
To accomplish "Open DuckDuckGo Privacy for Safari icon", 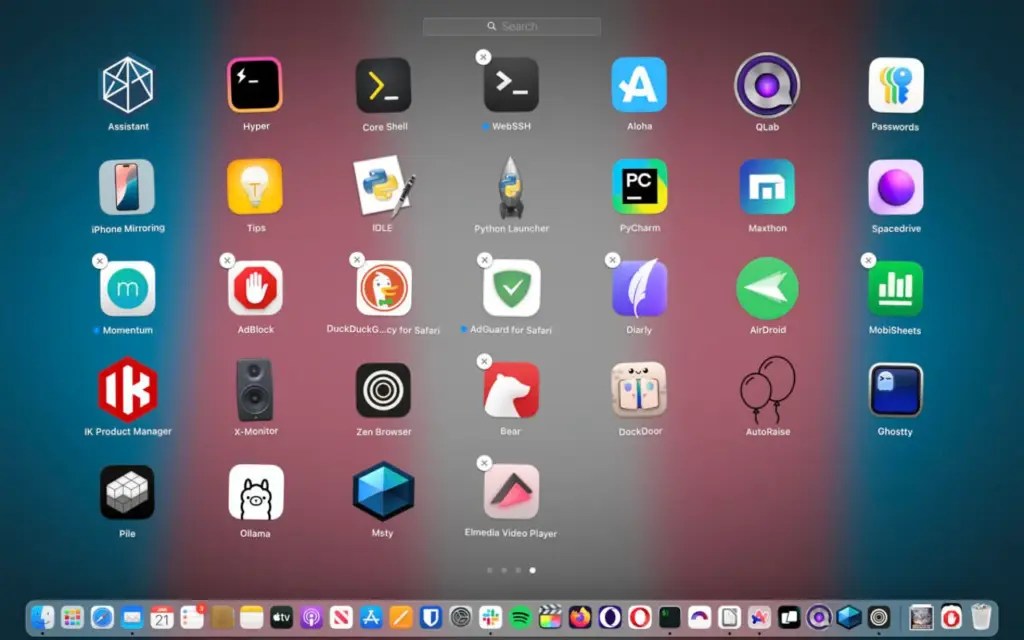I will tap(384, 288).
